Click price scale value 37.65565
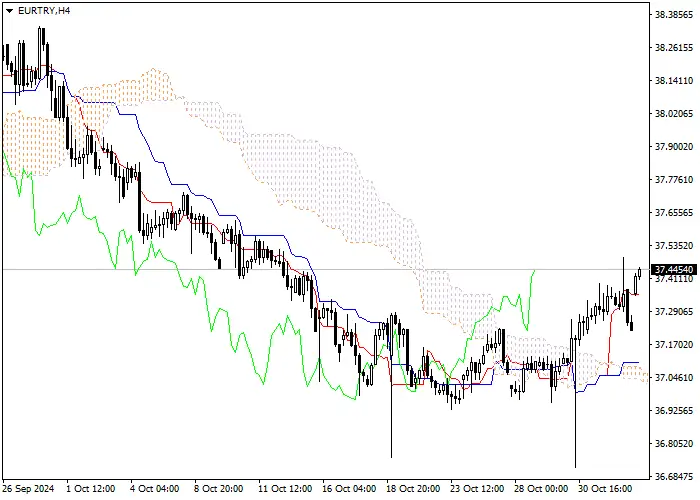Screen dimensions: 700x500 (674, 212)
